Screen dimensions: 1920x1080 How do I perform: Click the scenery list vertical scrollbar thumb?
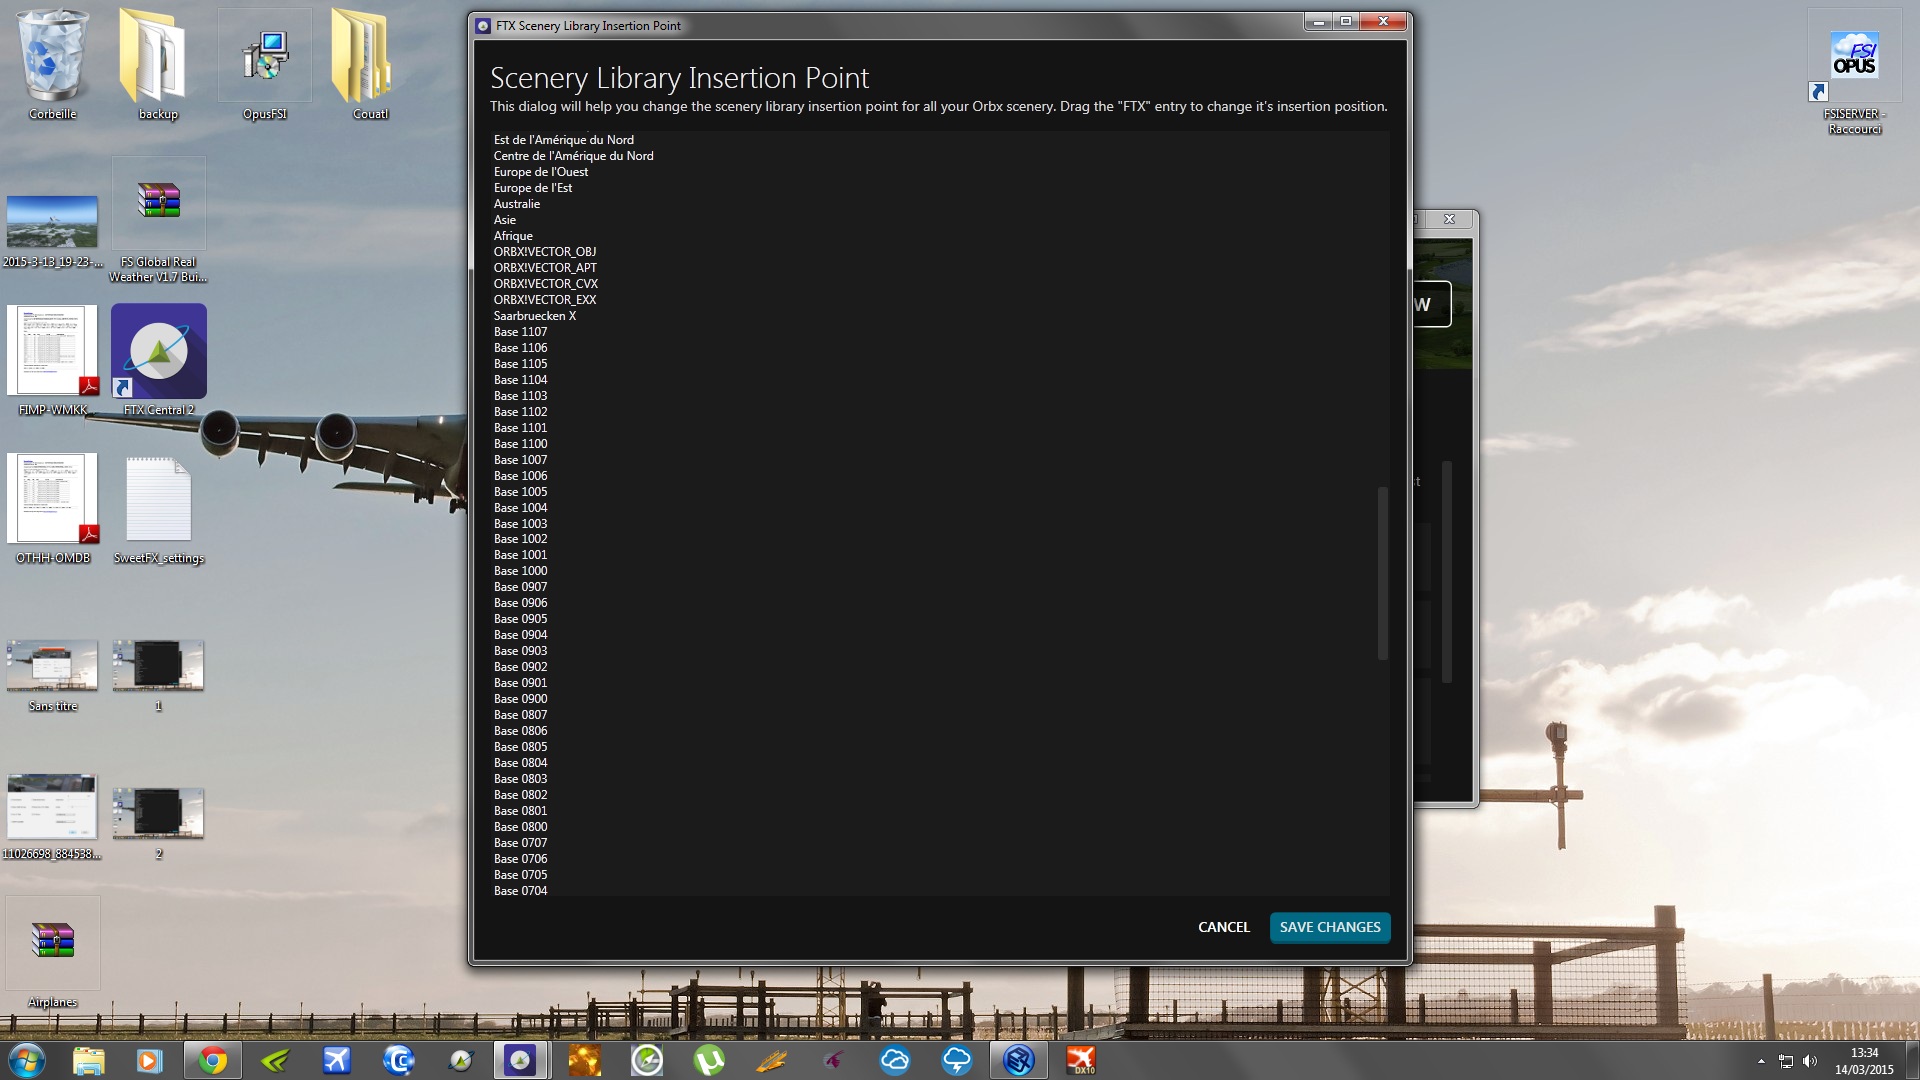click(1383, 573)
